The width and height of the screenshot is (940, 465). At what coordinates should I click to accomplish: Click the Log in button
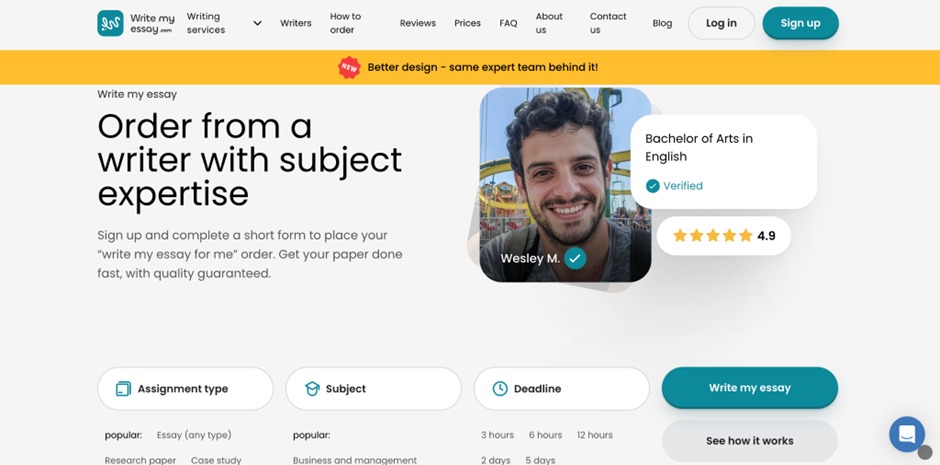click(721, 23)
